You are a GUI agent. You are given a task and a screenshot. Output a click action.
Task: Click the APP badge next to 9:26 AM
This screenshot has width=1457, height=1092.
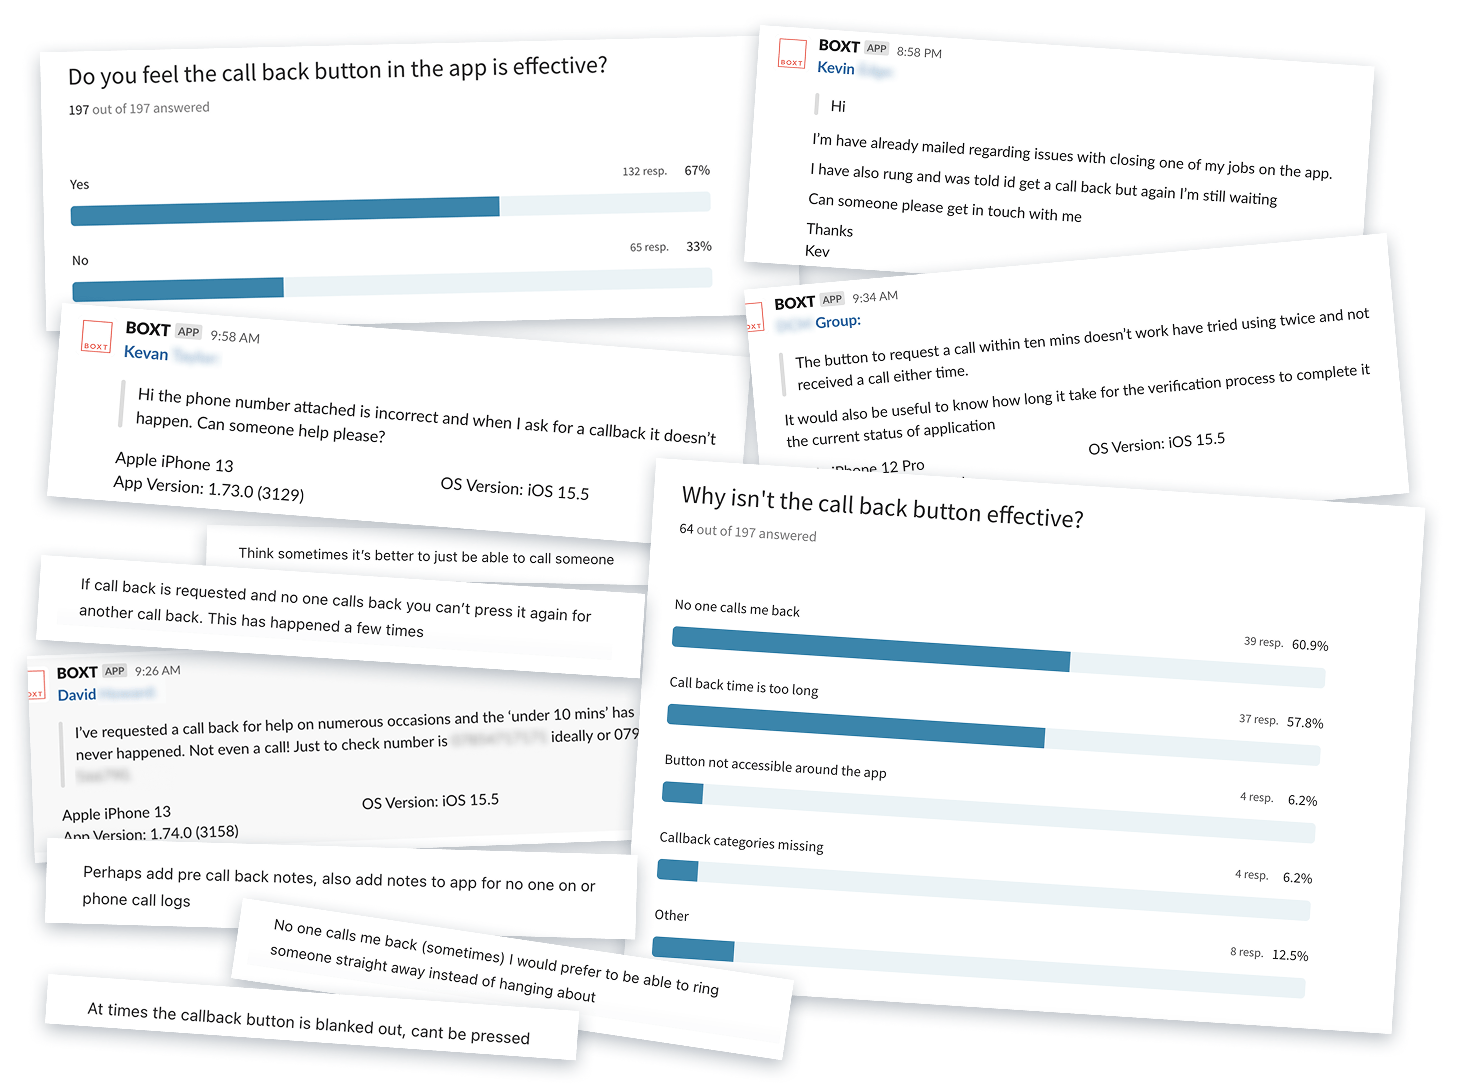(x=115, y=671)
